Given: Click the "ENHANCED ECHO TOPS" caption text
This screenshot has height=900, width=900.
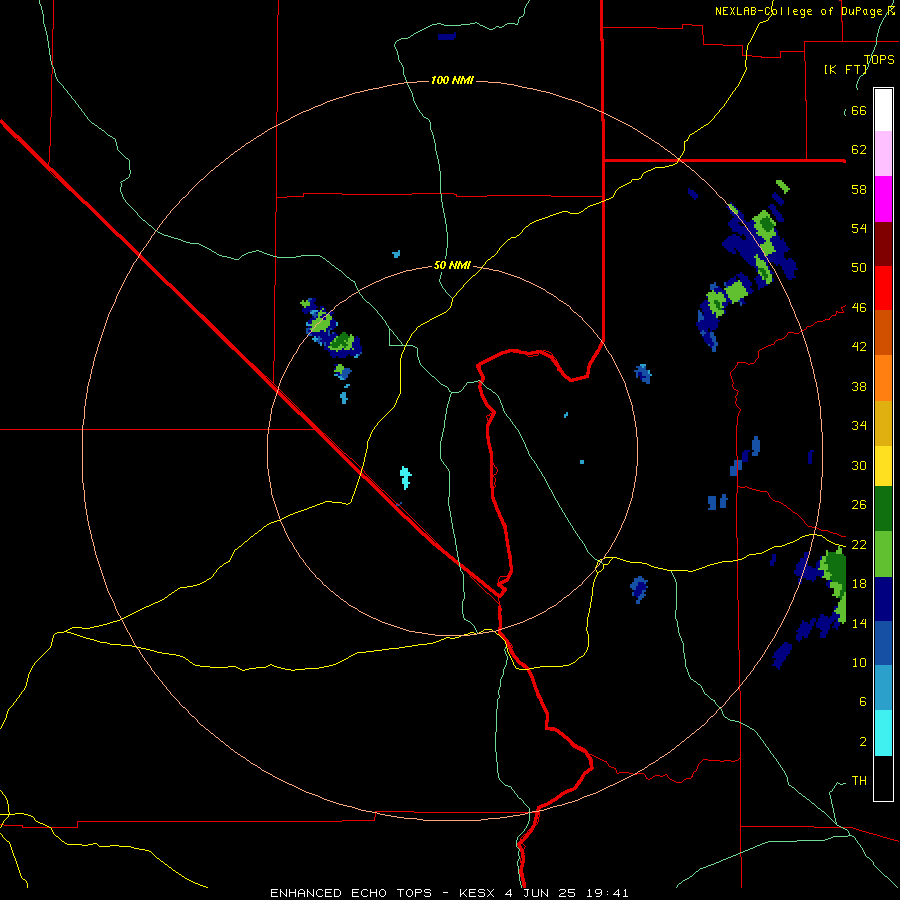Looking at the screenshot, I should coord(351,893).
